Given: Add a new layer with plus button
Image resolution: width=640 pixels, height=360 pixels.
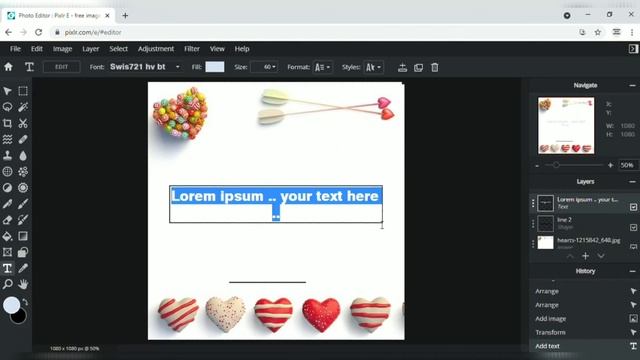Looking at the screenshot, I should click(585, 256).
